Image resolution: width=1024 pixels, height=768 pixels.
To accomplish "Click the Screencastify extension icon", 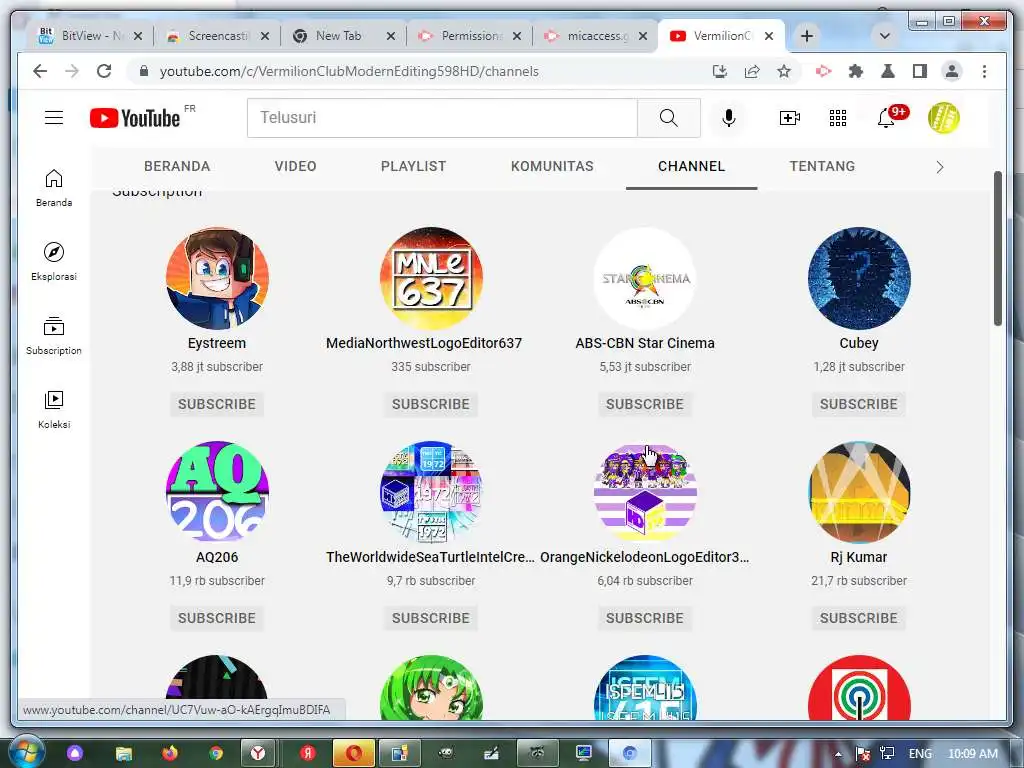I will point(824,71).
